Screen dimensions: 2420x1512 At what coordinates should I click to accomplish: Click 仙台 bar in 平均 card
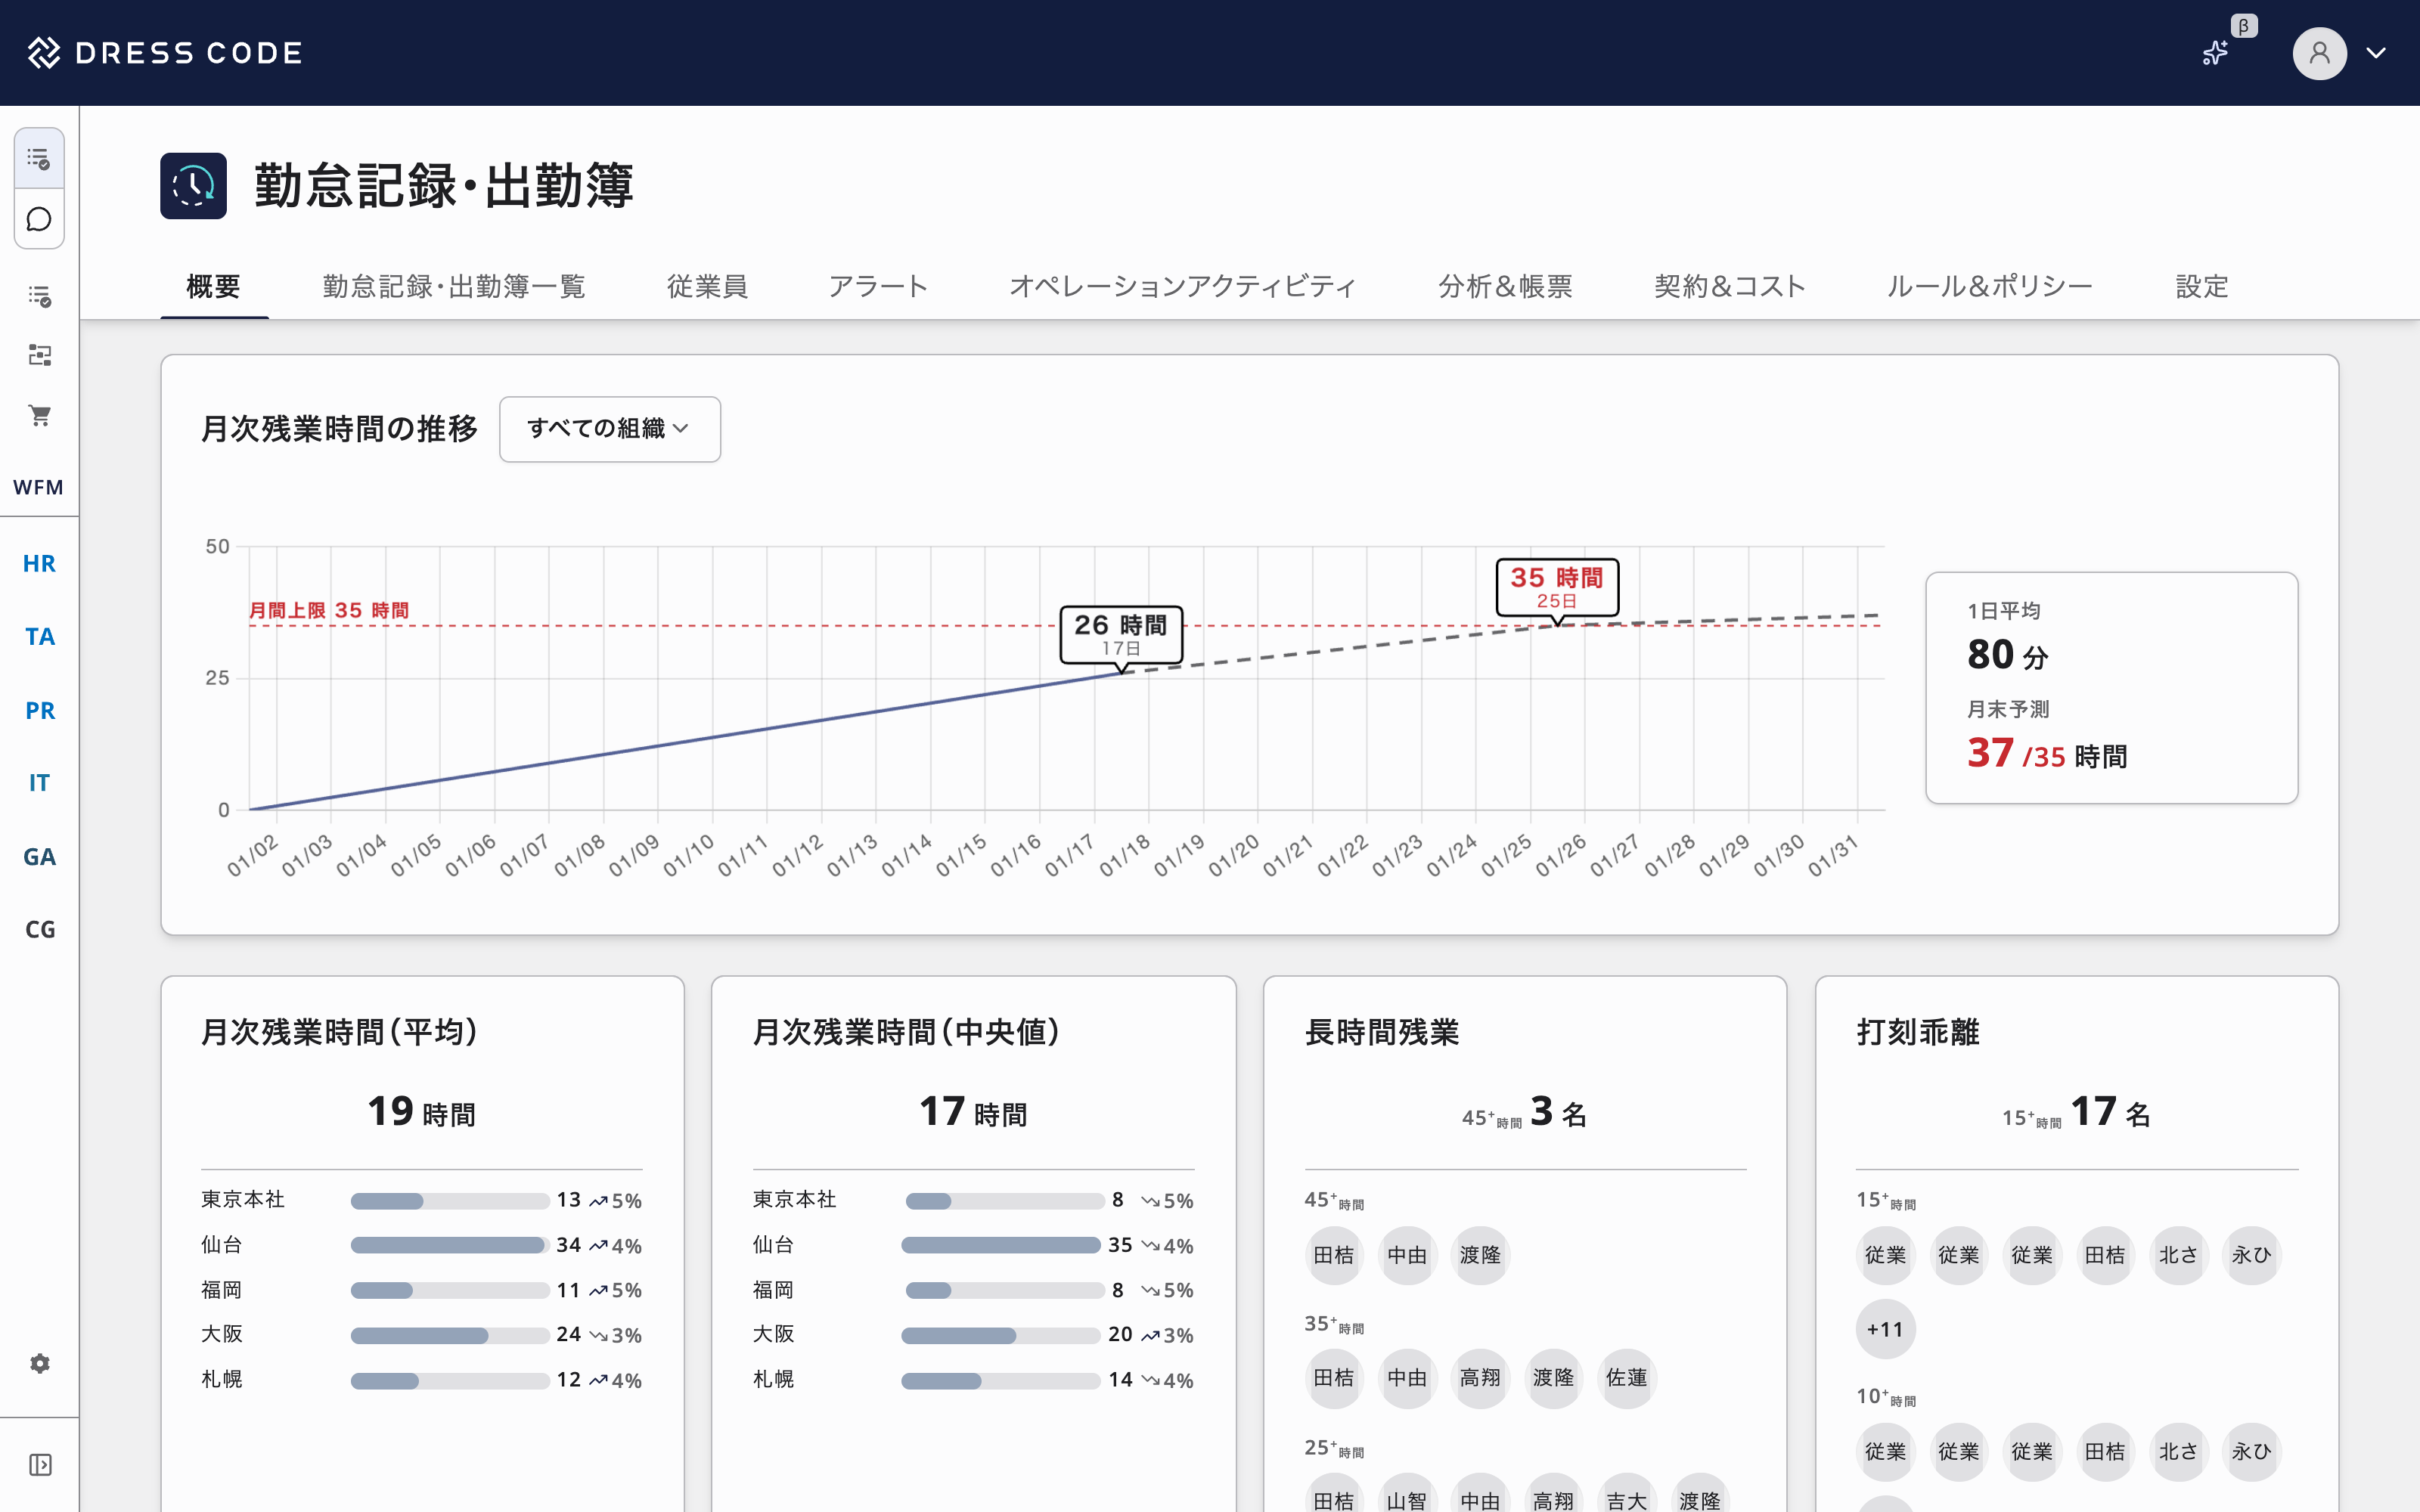(x=449, y=1245)
